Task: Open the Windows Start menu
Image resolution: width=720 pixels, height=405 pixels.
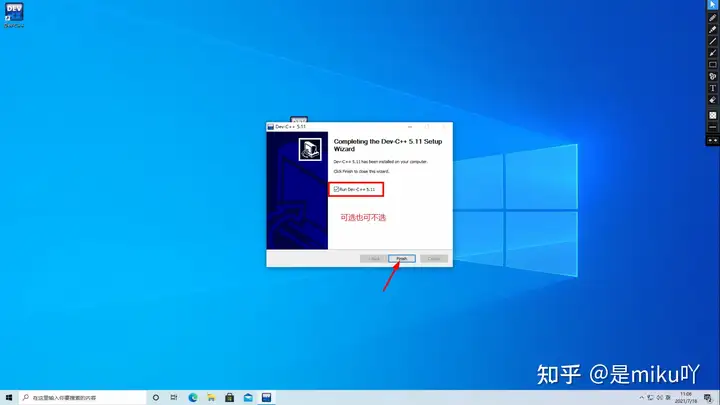Action: coord(9,398)
